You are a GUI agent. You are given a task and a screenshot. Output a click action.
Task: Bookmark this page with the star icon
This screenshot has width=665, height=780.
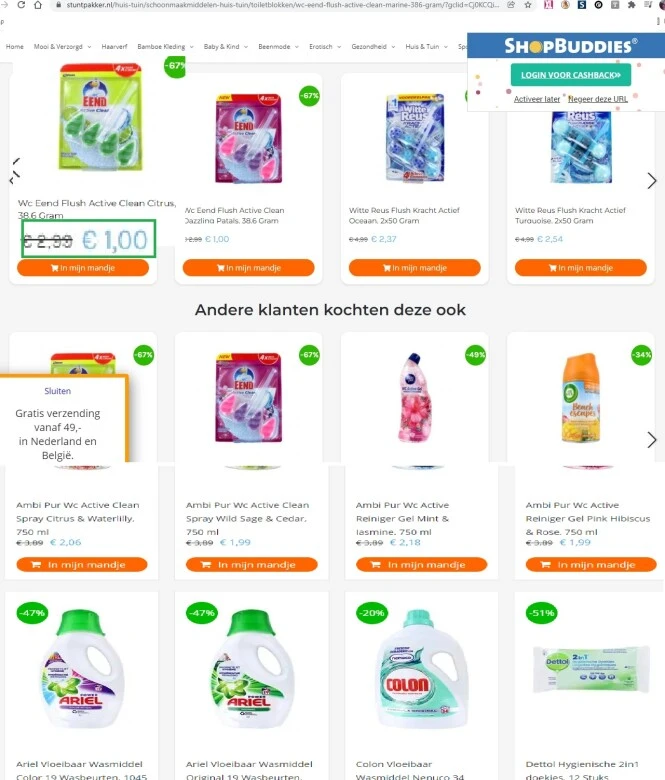point(528,4)
